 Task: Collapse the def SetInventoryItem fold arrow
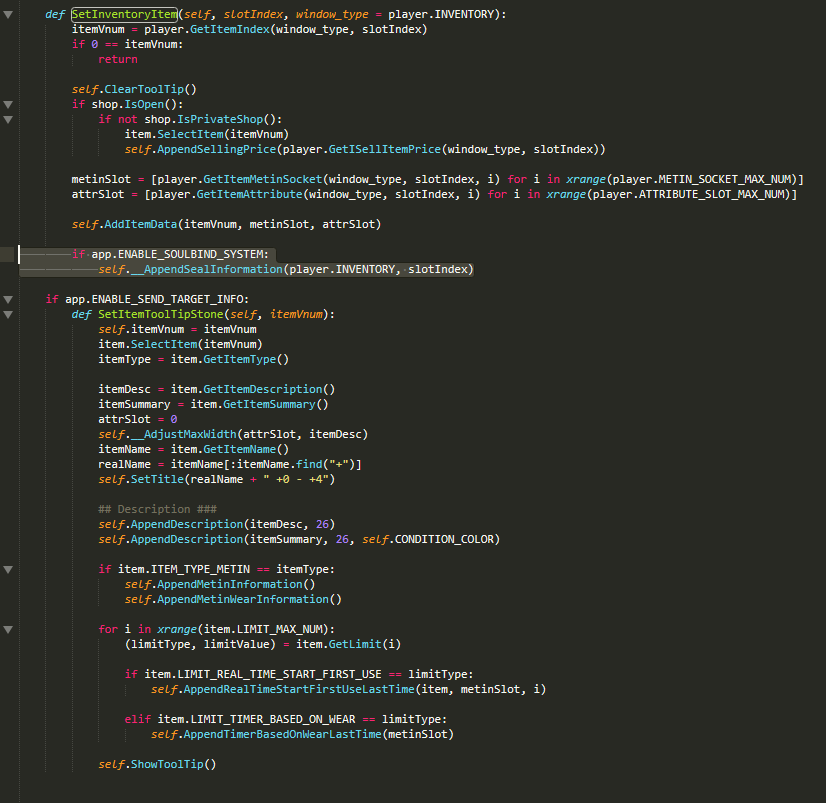[8, 15]
